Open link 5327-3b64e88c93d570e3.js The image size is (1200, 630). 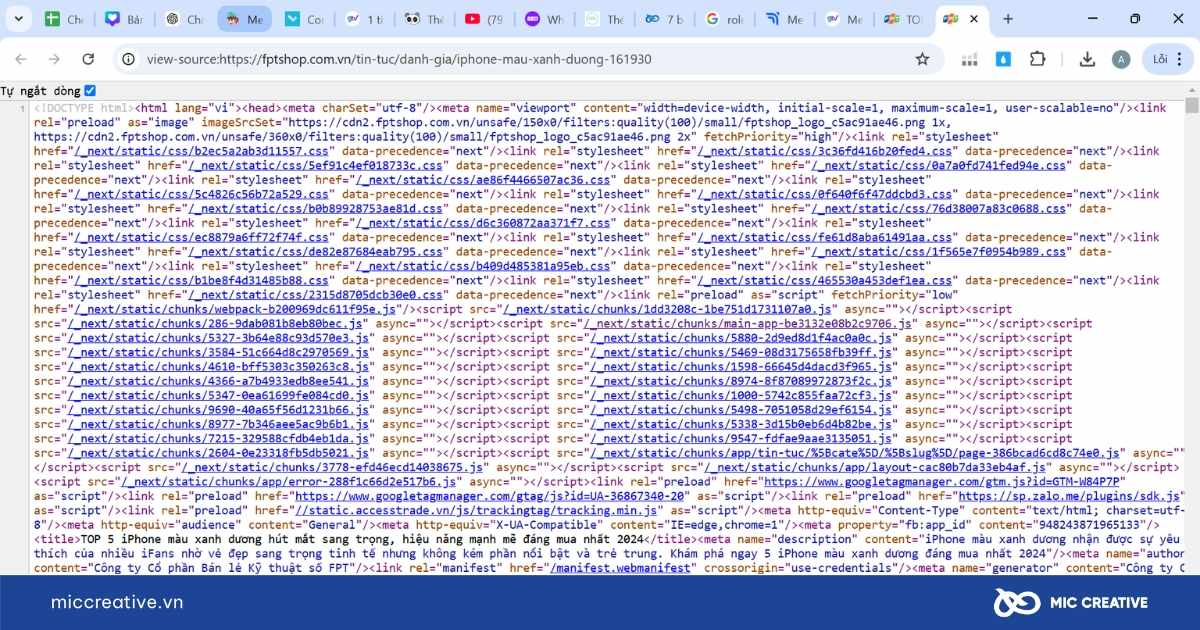pyautogui.click(x=220, y=338)
